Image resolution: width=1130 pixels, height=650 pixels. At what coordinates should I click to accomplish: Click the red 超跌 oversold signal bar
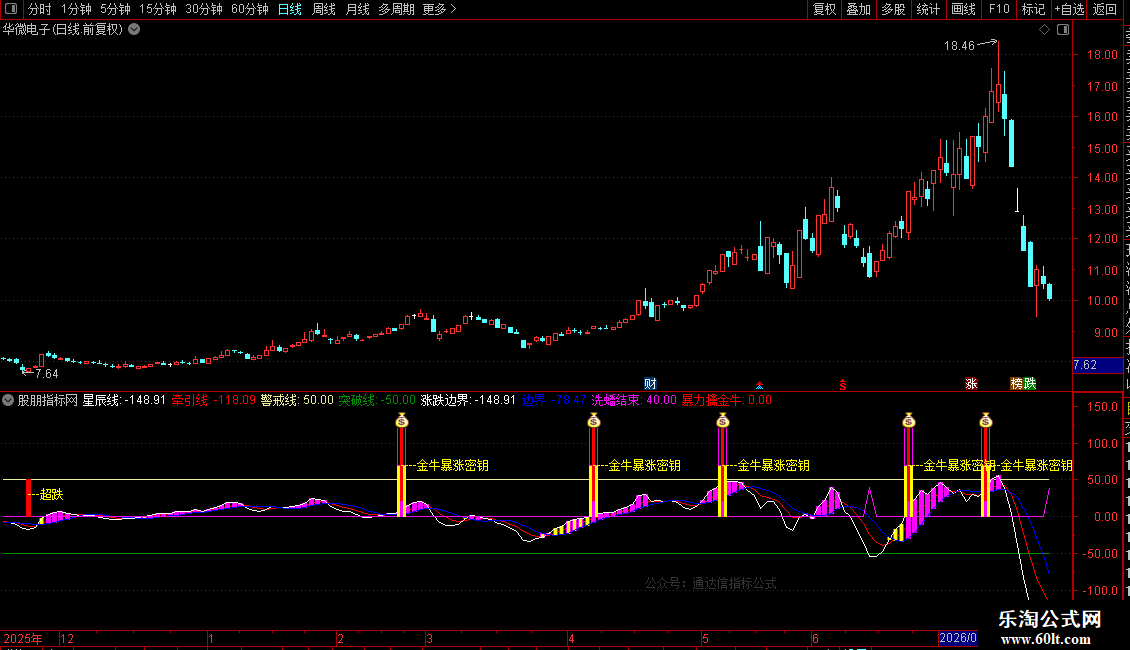[x=29, y=498]
